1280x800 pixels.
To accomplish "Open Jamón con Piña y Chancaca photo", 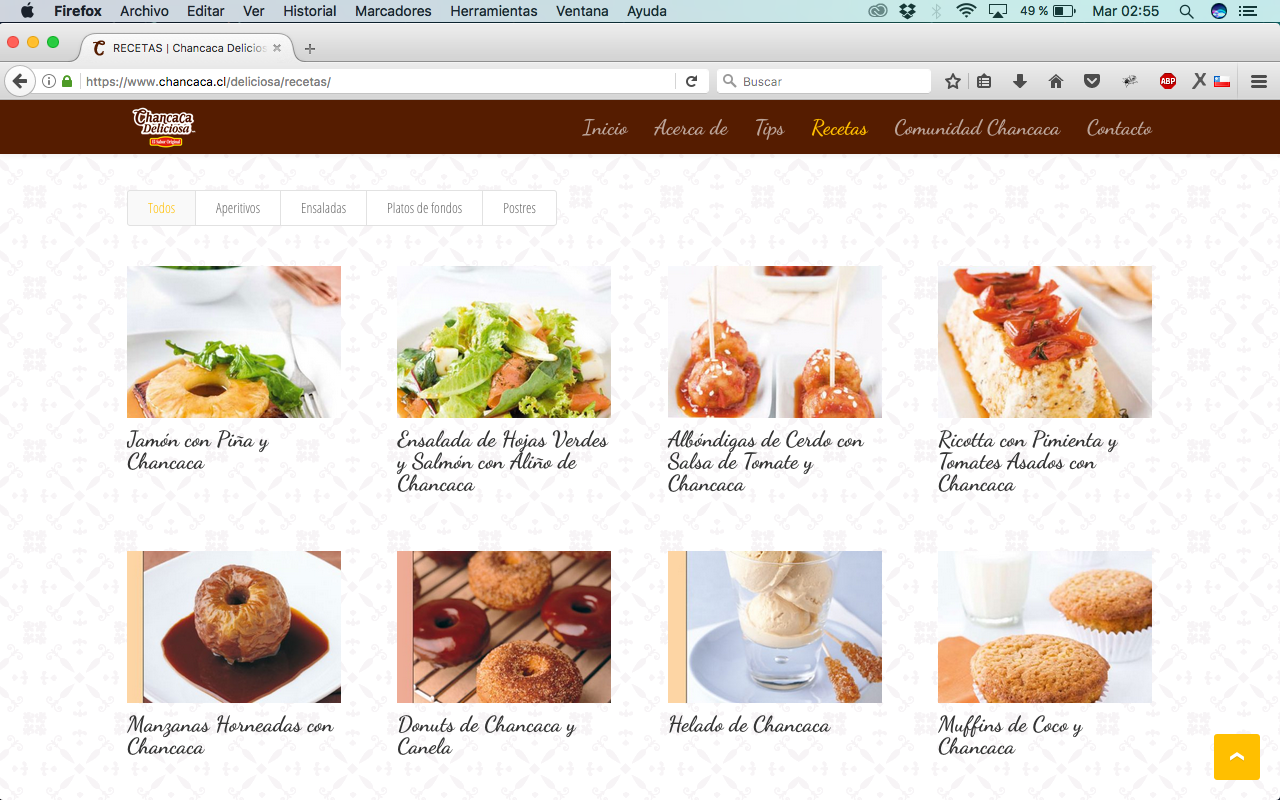I will (x=234, y=342).
